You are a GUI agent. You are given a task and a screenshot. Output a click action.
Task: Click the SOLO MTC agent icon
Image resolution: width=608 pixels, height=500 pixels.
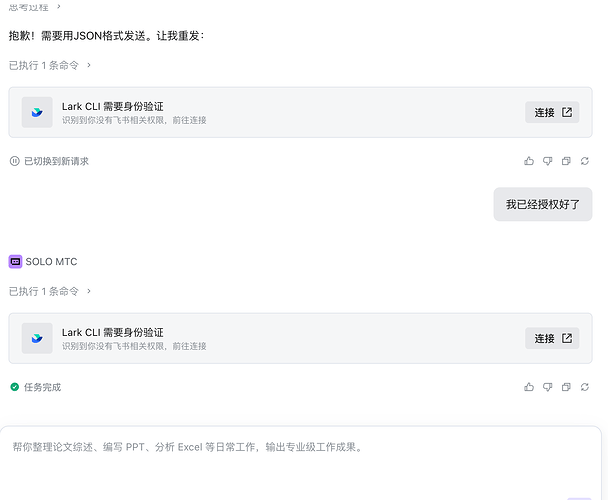click(x=15, y=262)
